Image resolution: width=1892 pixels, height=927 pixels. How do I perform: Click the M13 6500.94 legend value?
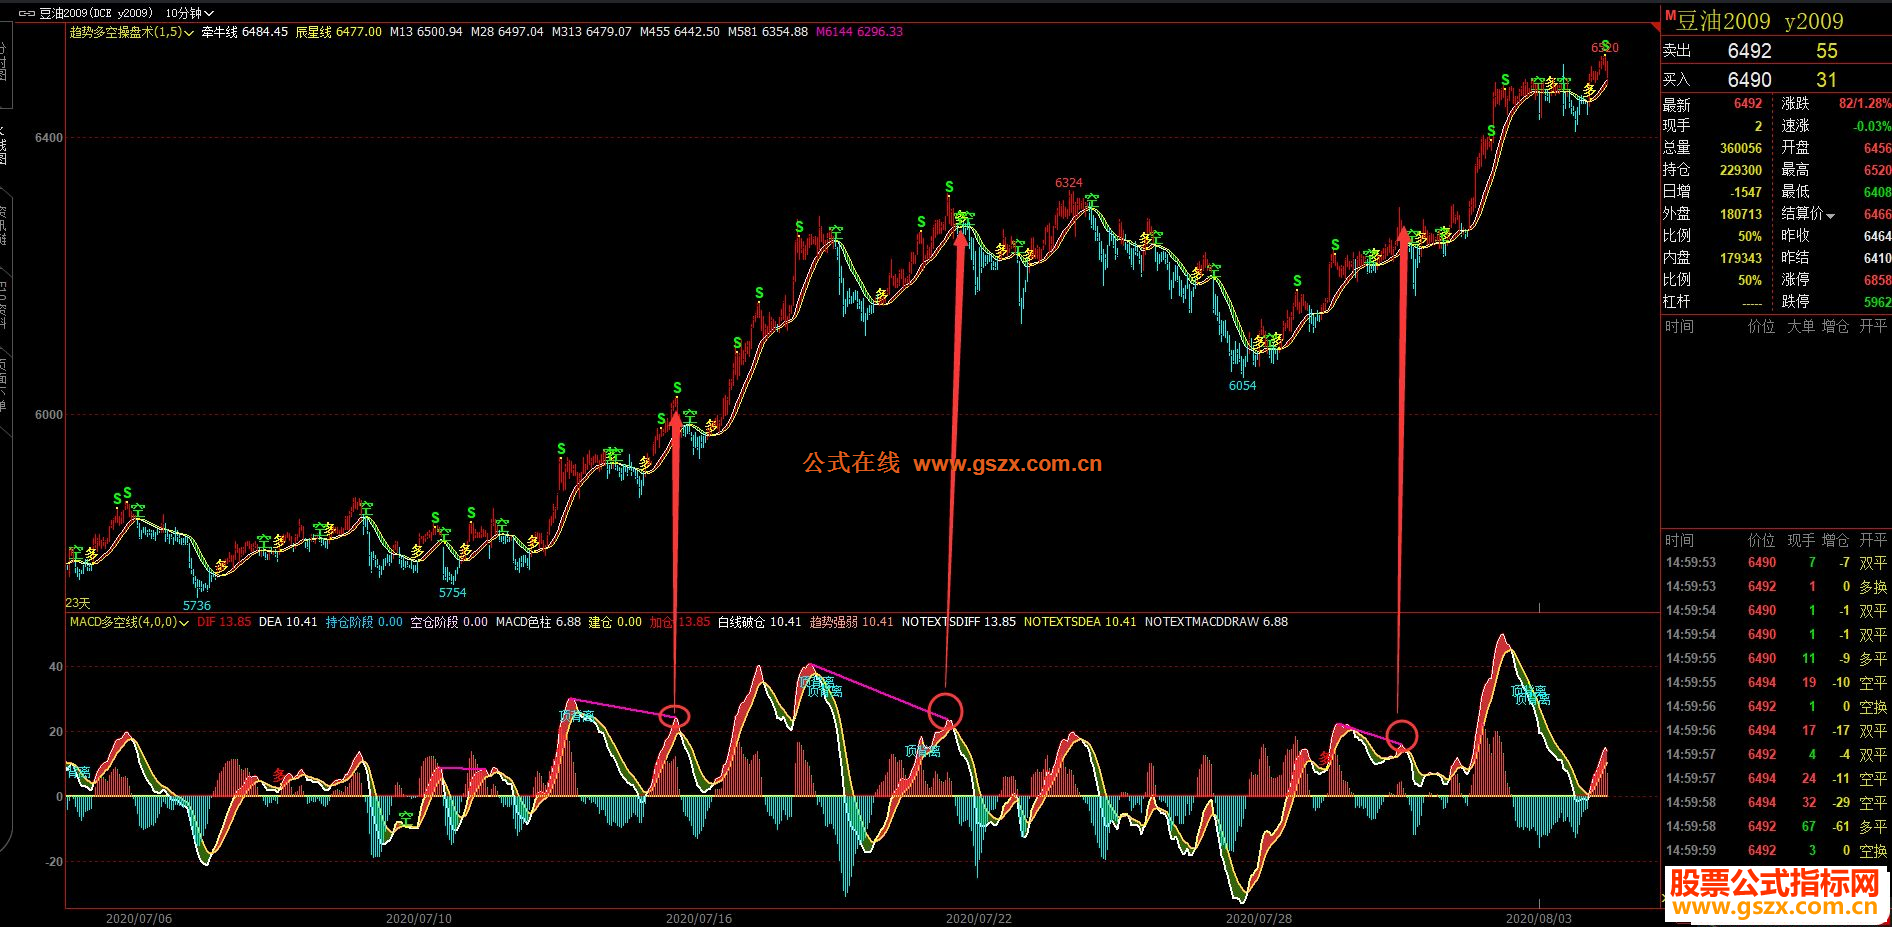coord(426,32)
